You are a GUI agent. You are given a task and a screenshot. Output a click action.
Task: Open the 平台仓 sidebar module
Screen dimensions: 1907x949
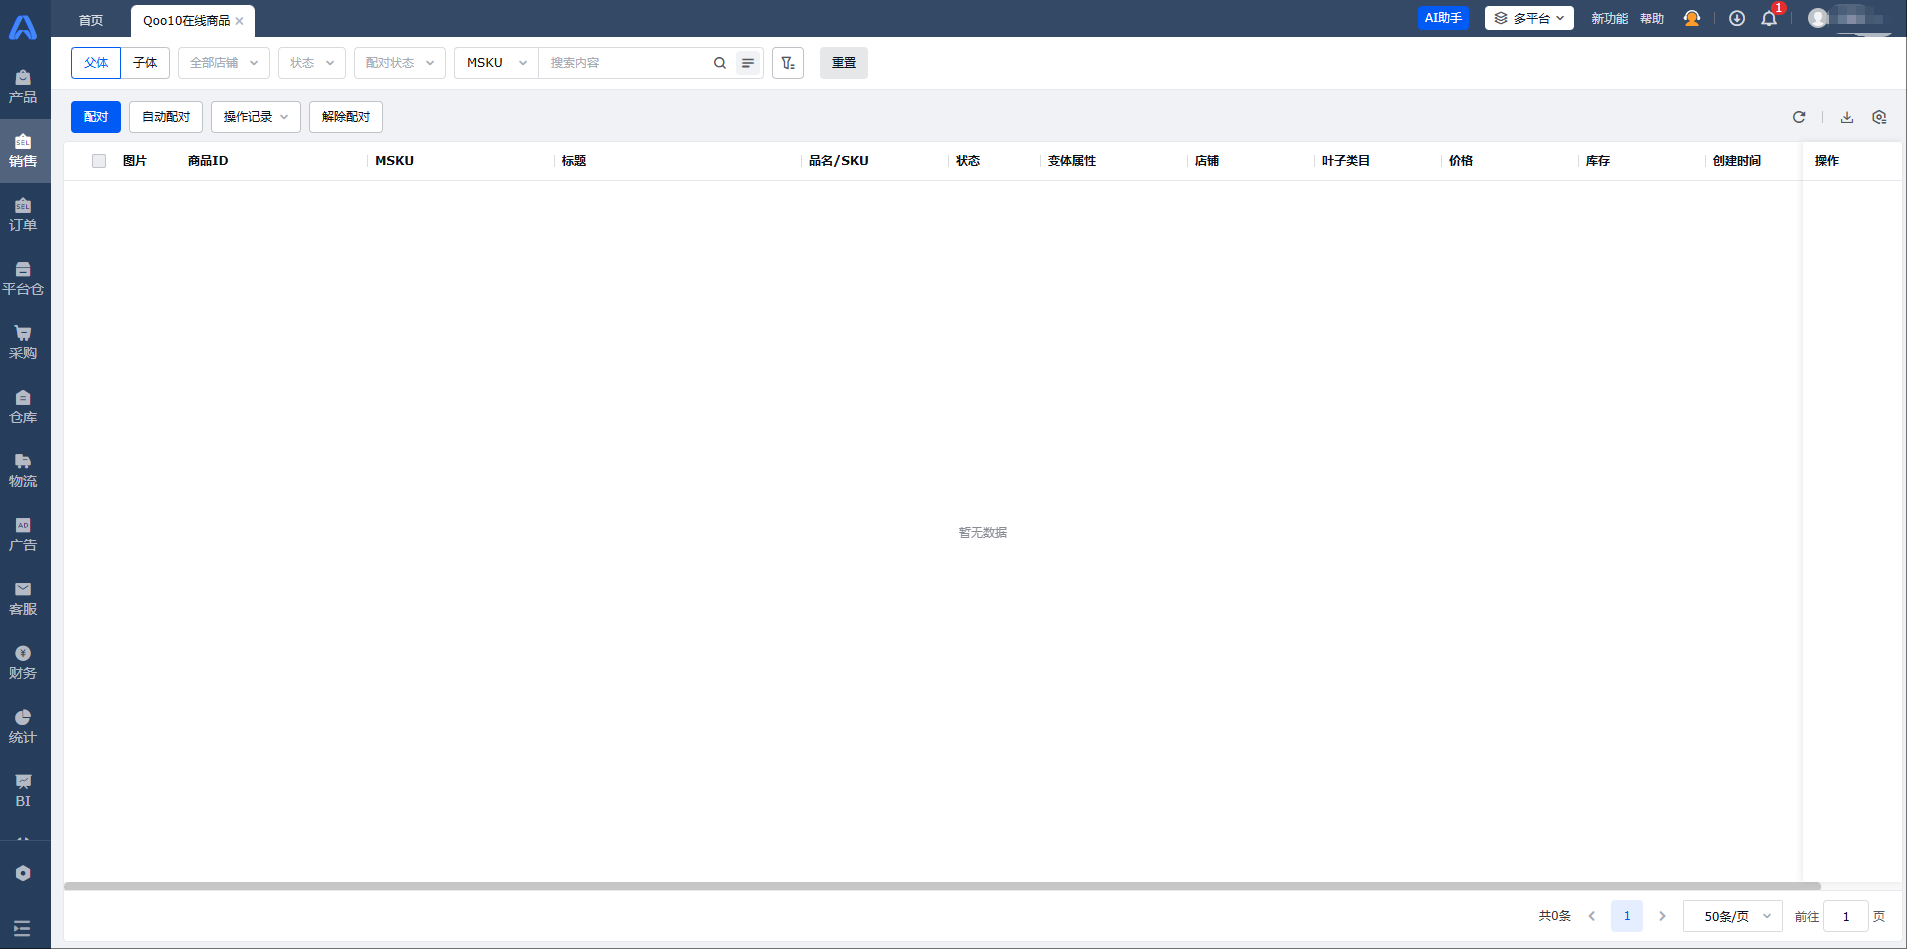point(23,279)
